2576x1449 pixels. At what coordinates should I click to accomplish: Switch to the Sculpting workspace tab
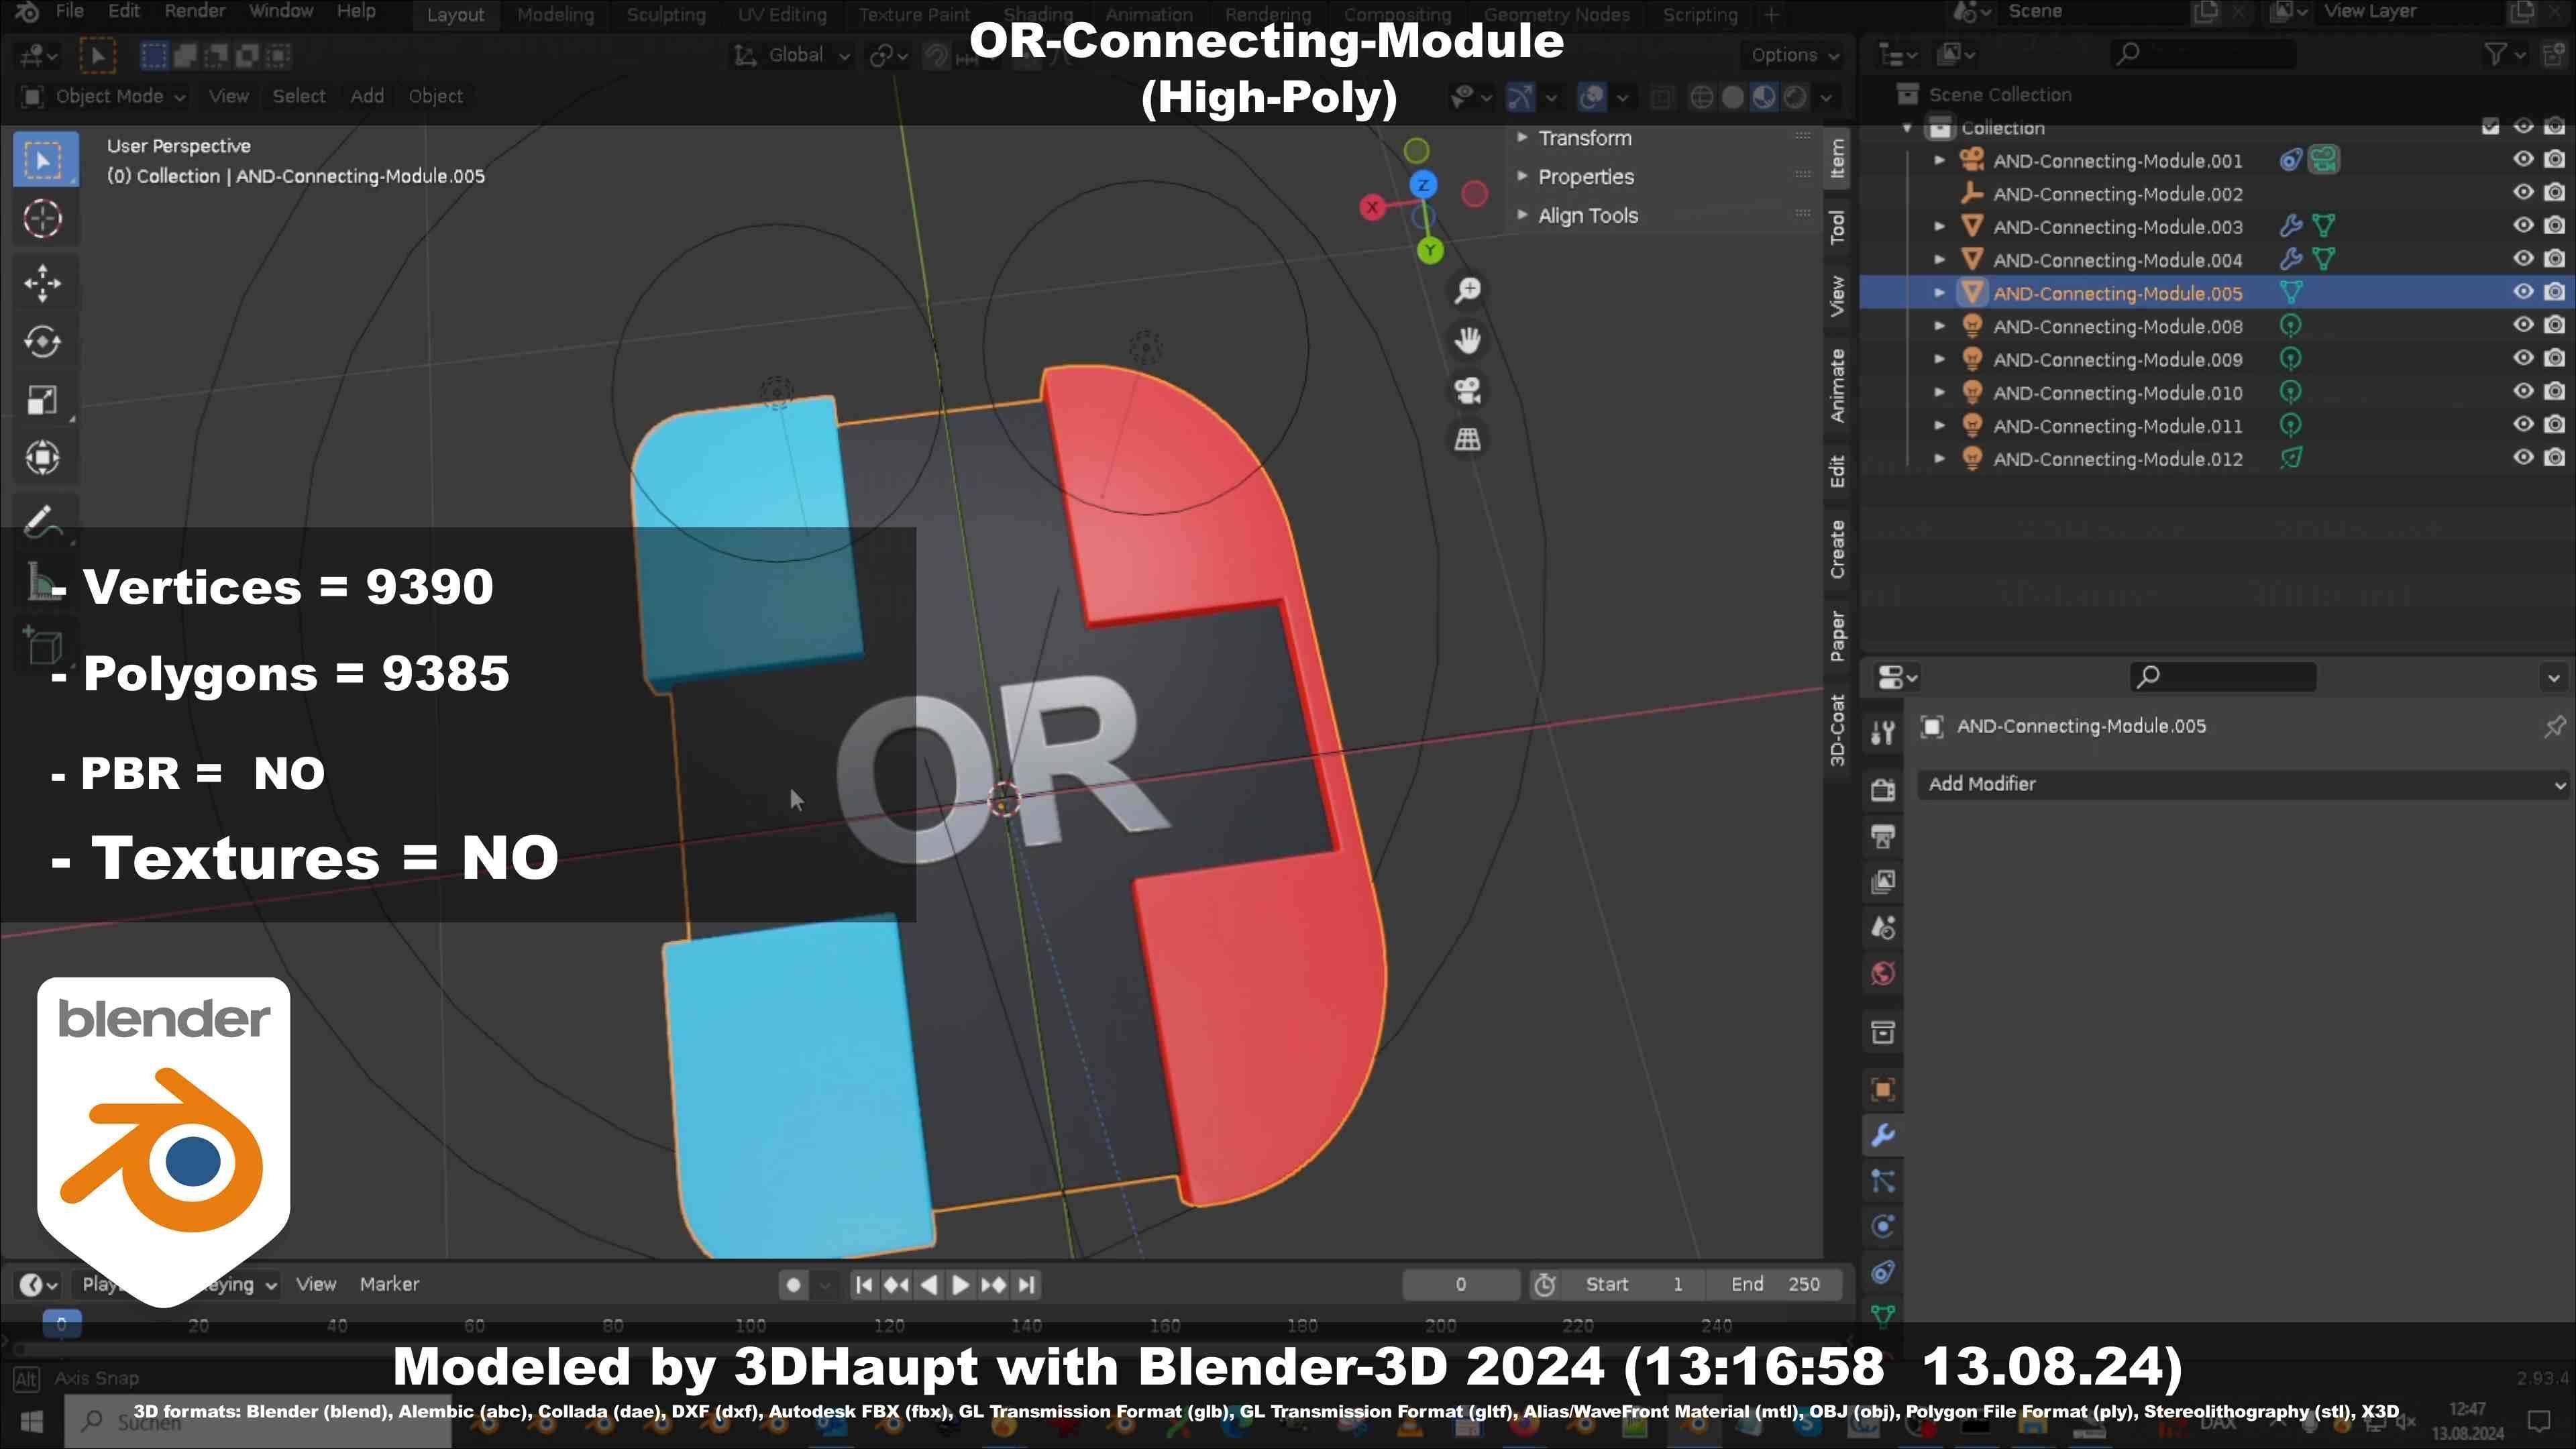click(x=666, y=15)
